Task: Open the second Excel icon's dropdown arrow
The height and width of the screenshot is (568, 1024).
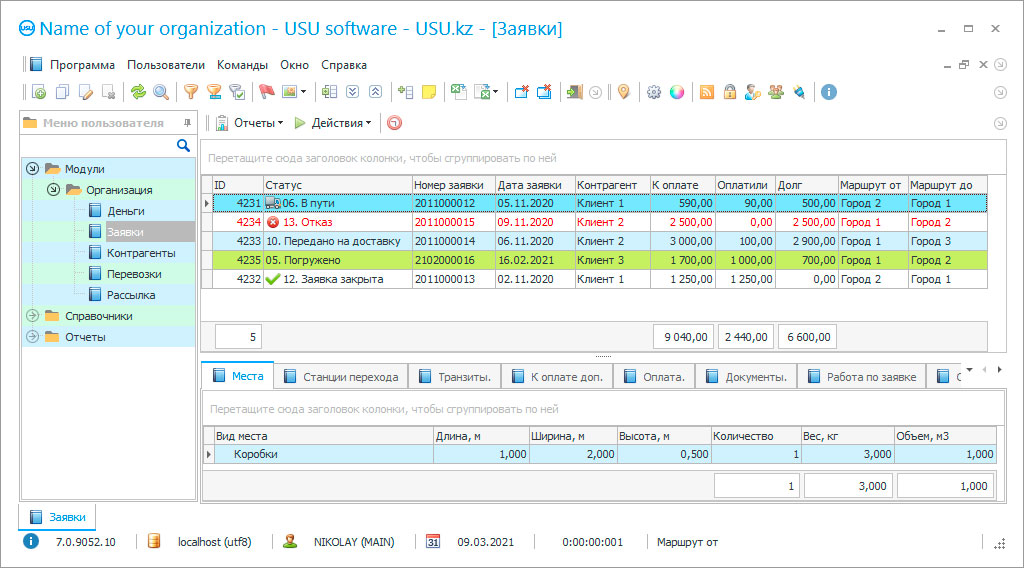Action: 496,92
